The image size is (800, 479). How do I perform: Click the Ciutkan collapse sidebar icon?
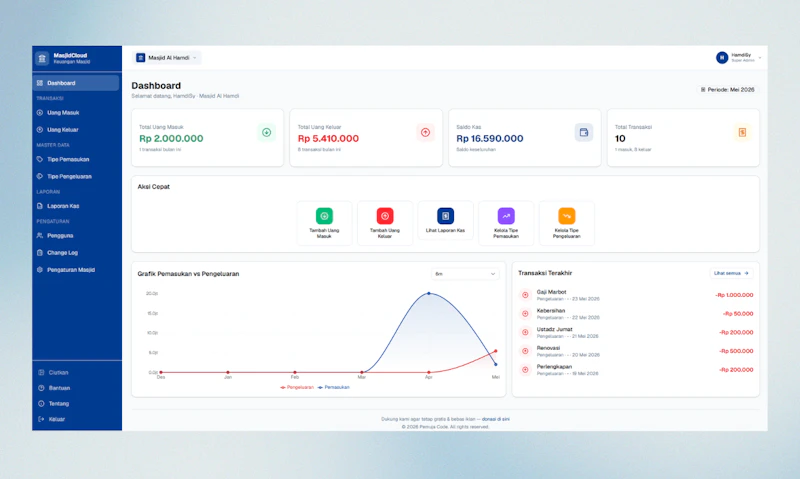click(x=41, y=372)
